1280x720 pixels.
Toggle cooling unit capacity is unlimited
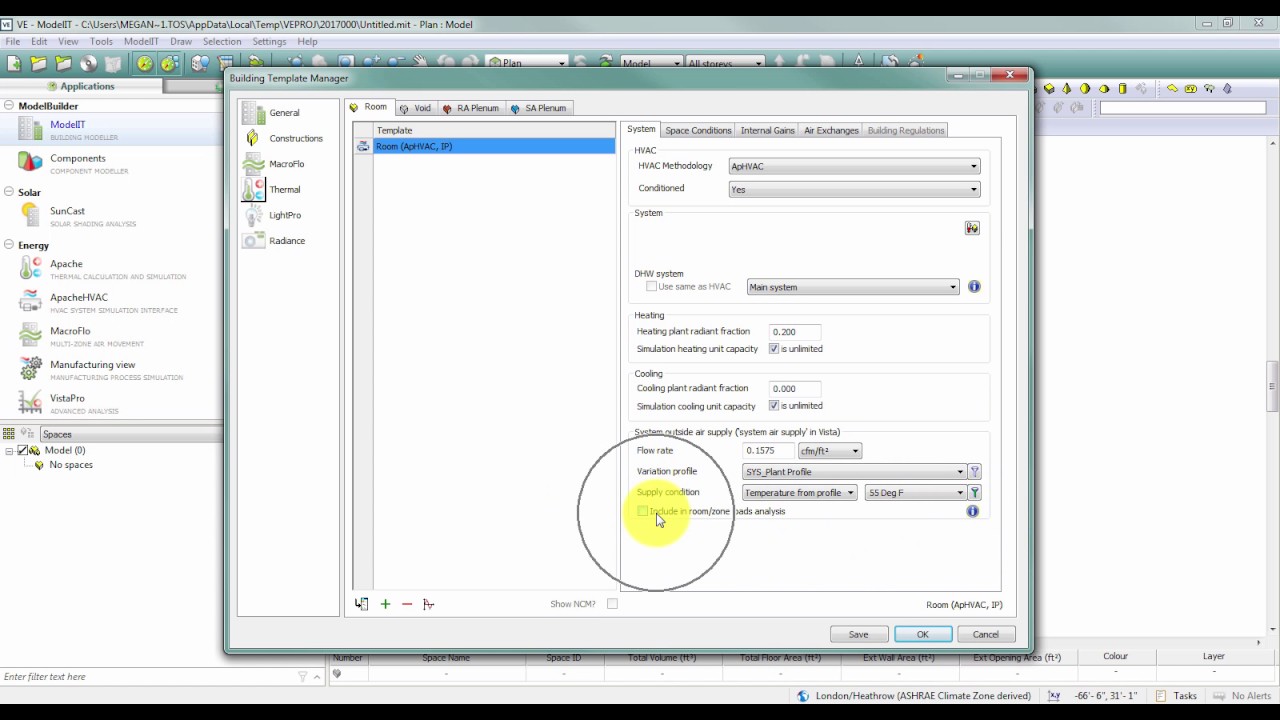(x=774, y=406)
